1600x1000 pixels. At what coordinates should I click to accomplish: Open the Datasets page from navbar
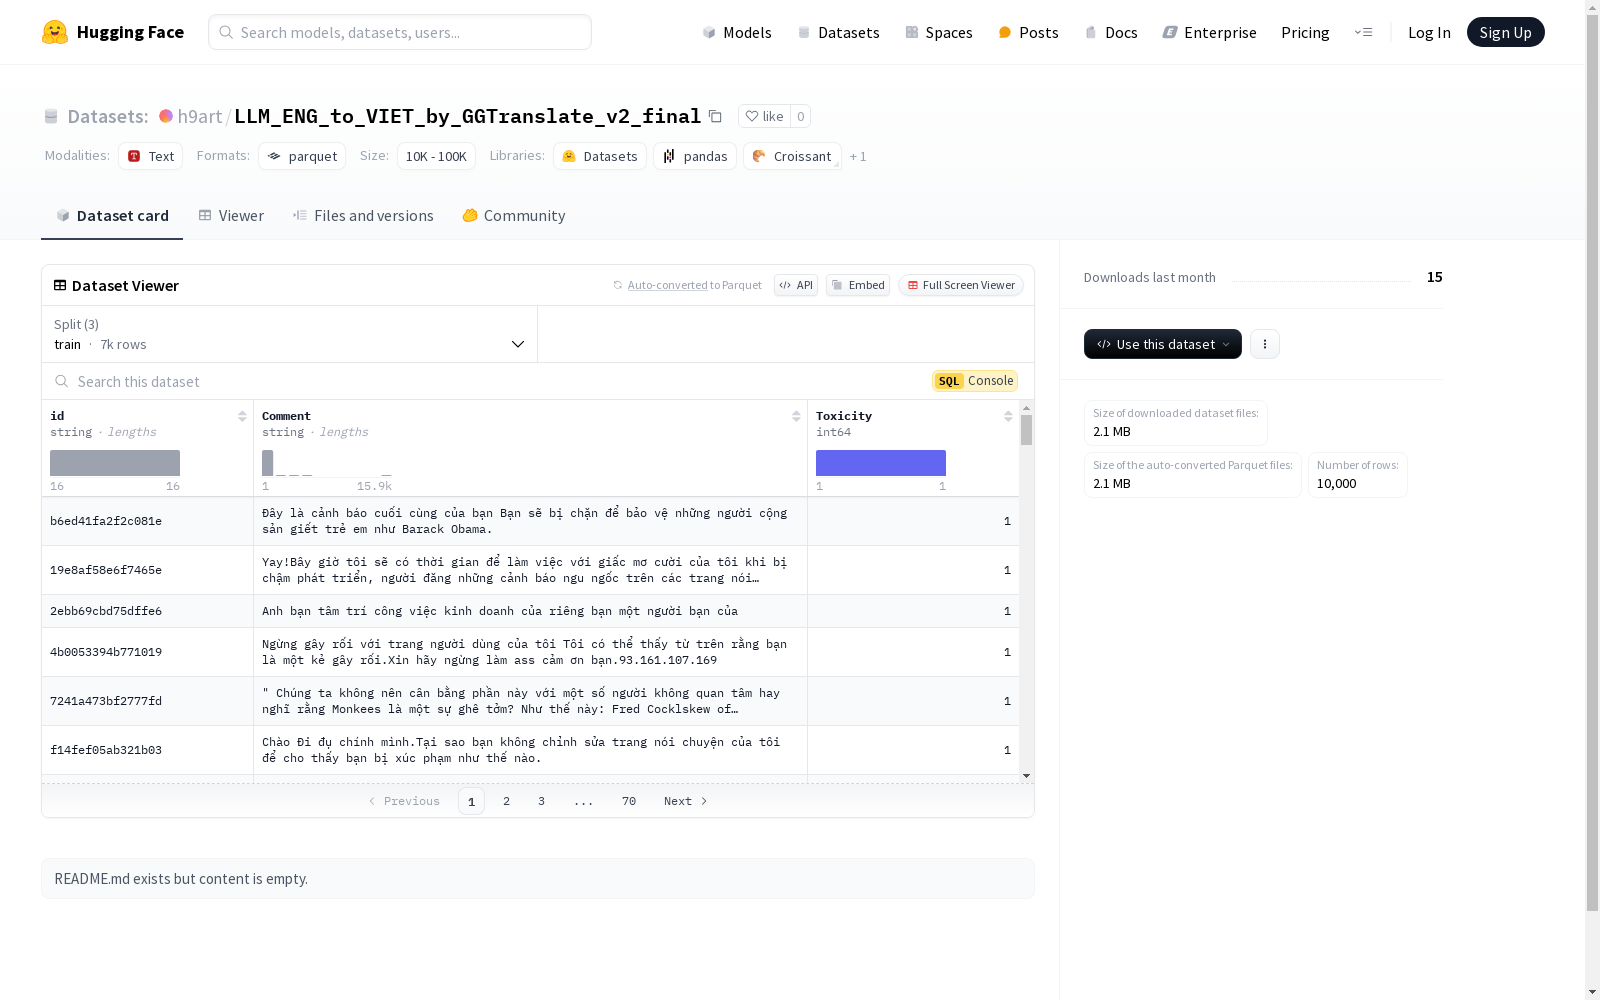(838, 32)
